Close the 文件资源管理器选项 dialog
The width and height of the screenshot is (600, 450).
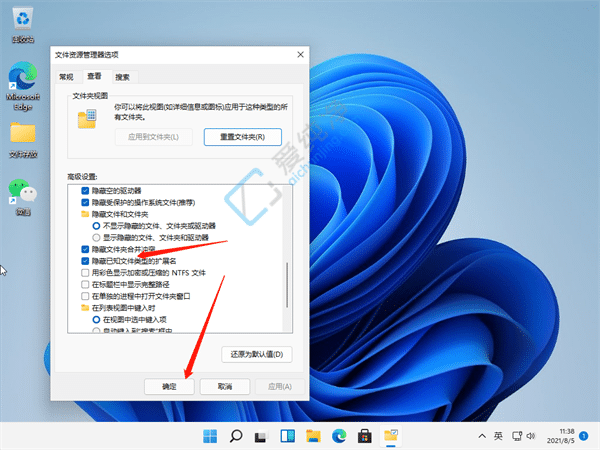(x=301, y=55)
